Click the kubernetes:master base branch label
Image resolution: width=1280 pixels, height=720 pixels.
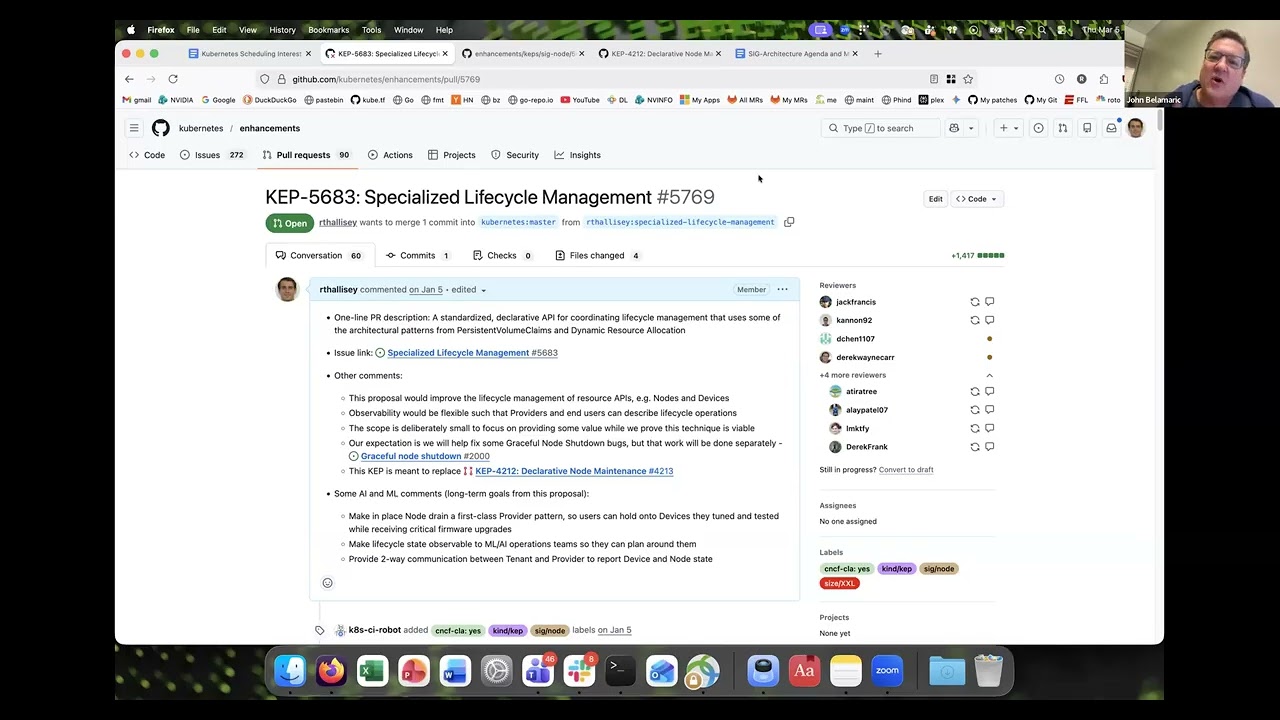518,222
